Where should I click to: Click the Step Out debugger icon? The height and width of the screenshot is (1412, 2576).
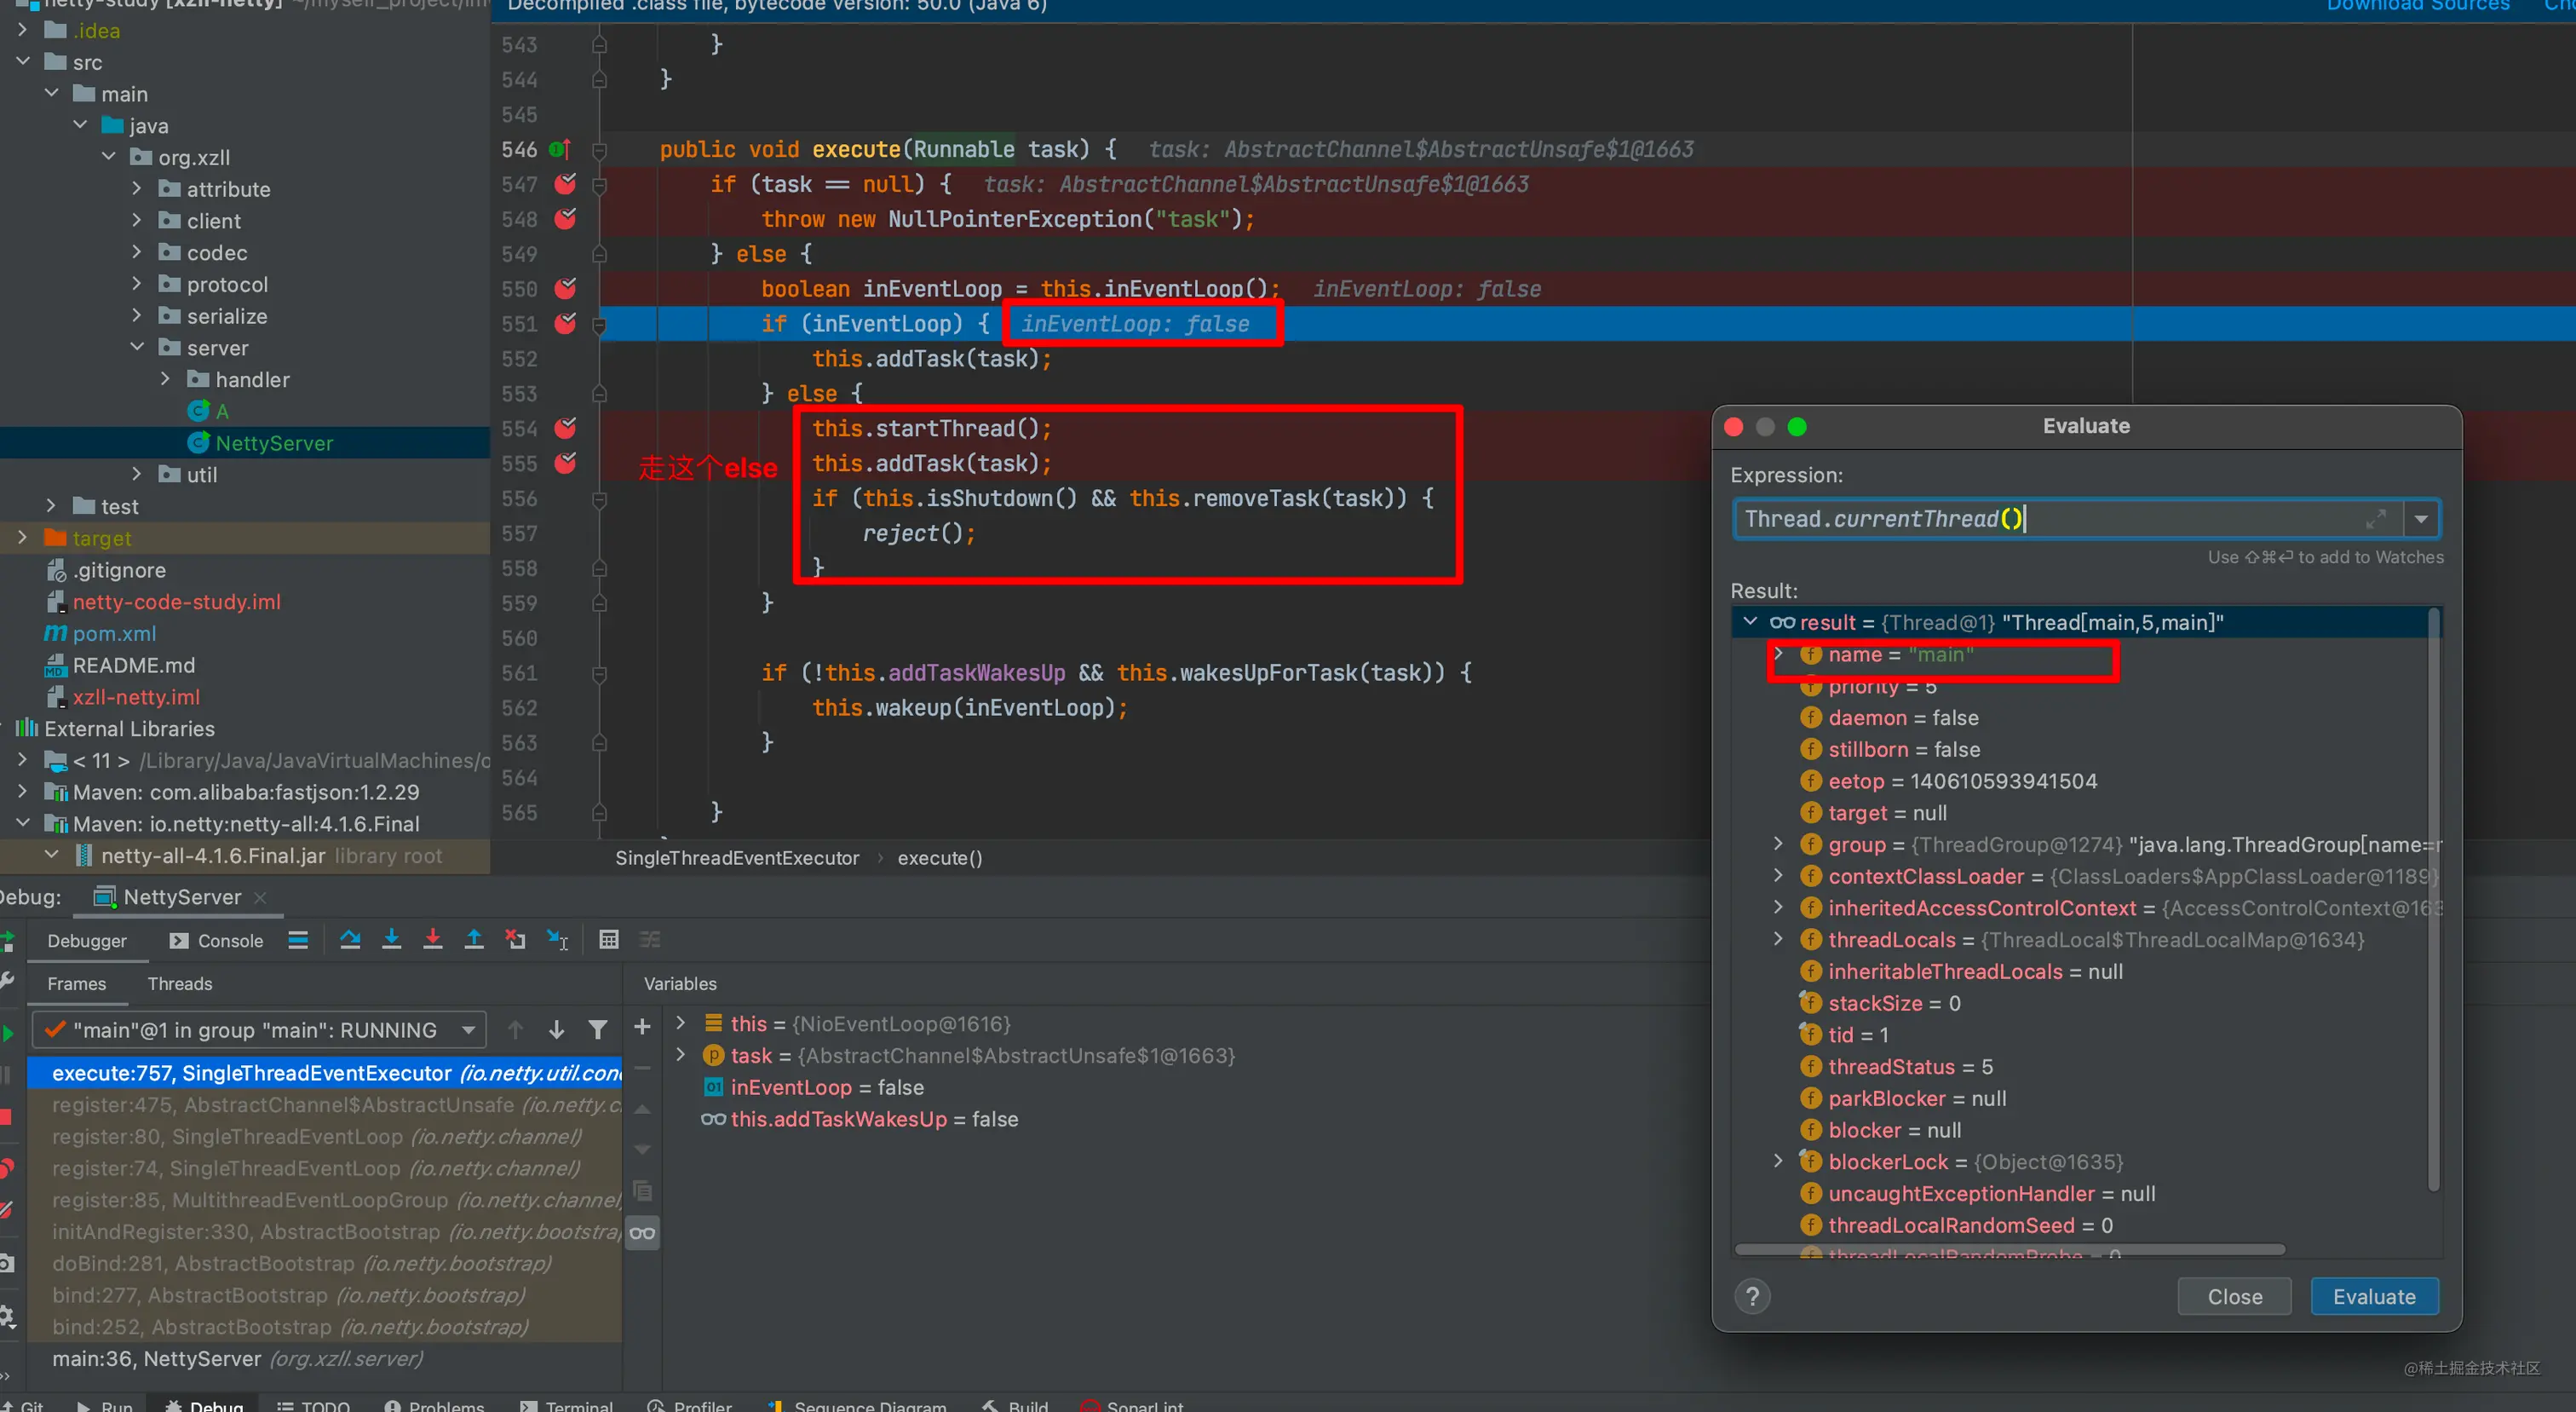point(474,940)
